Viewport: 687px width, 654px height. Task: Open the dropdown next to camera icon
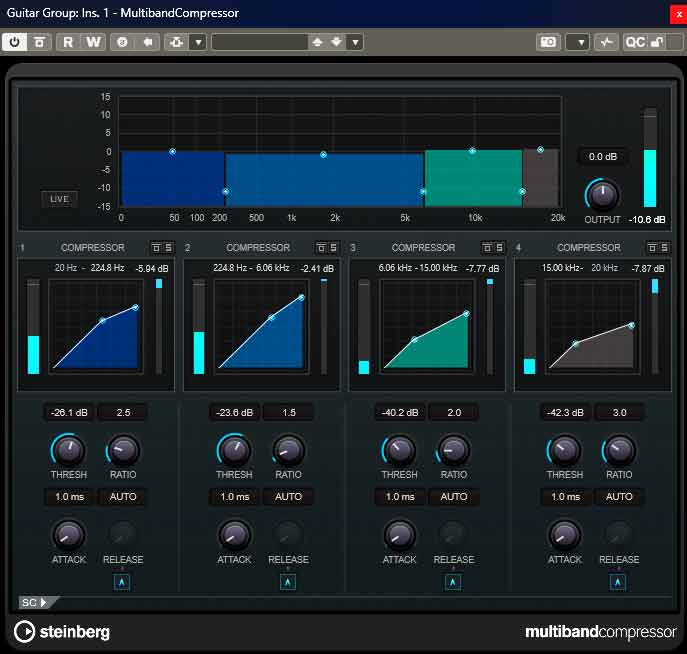(577, 42)
